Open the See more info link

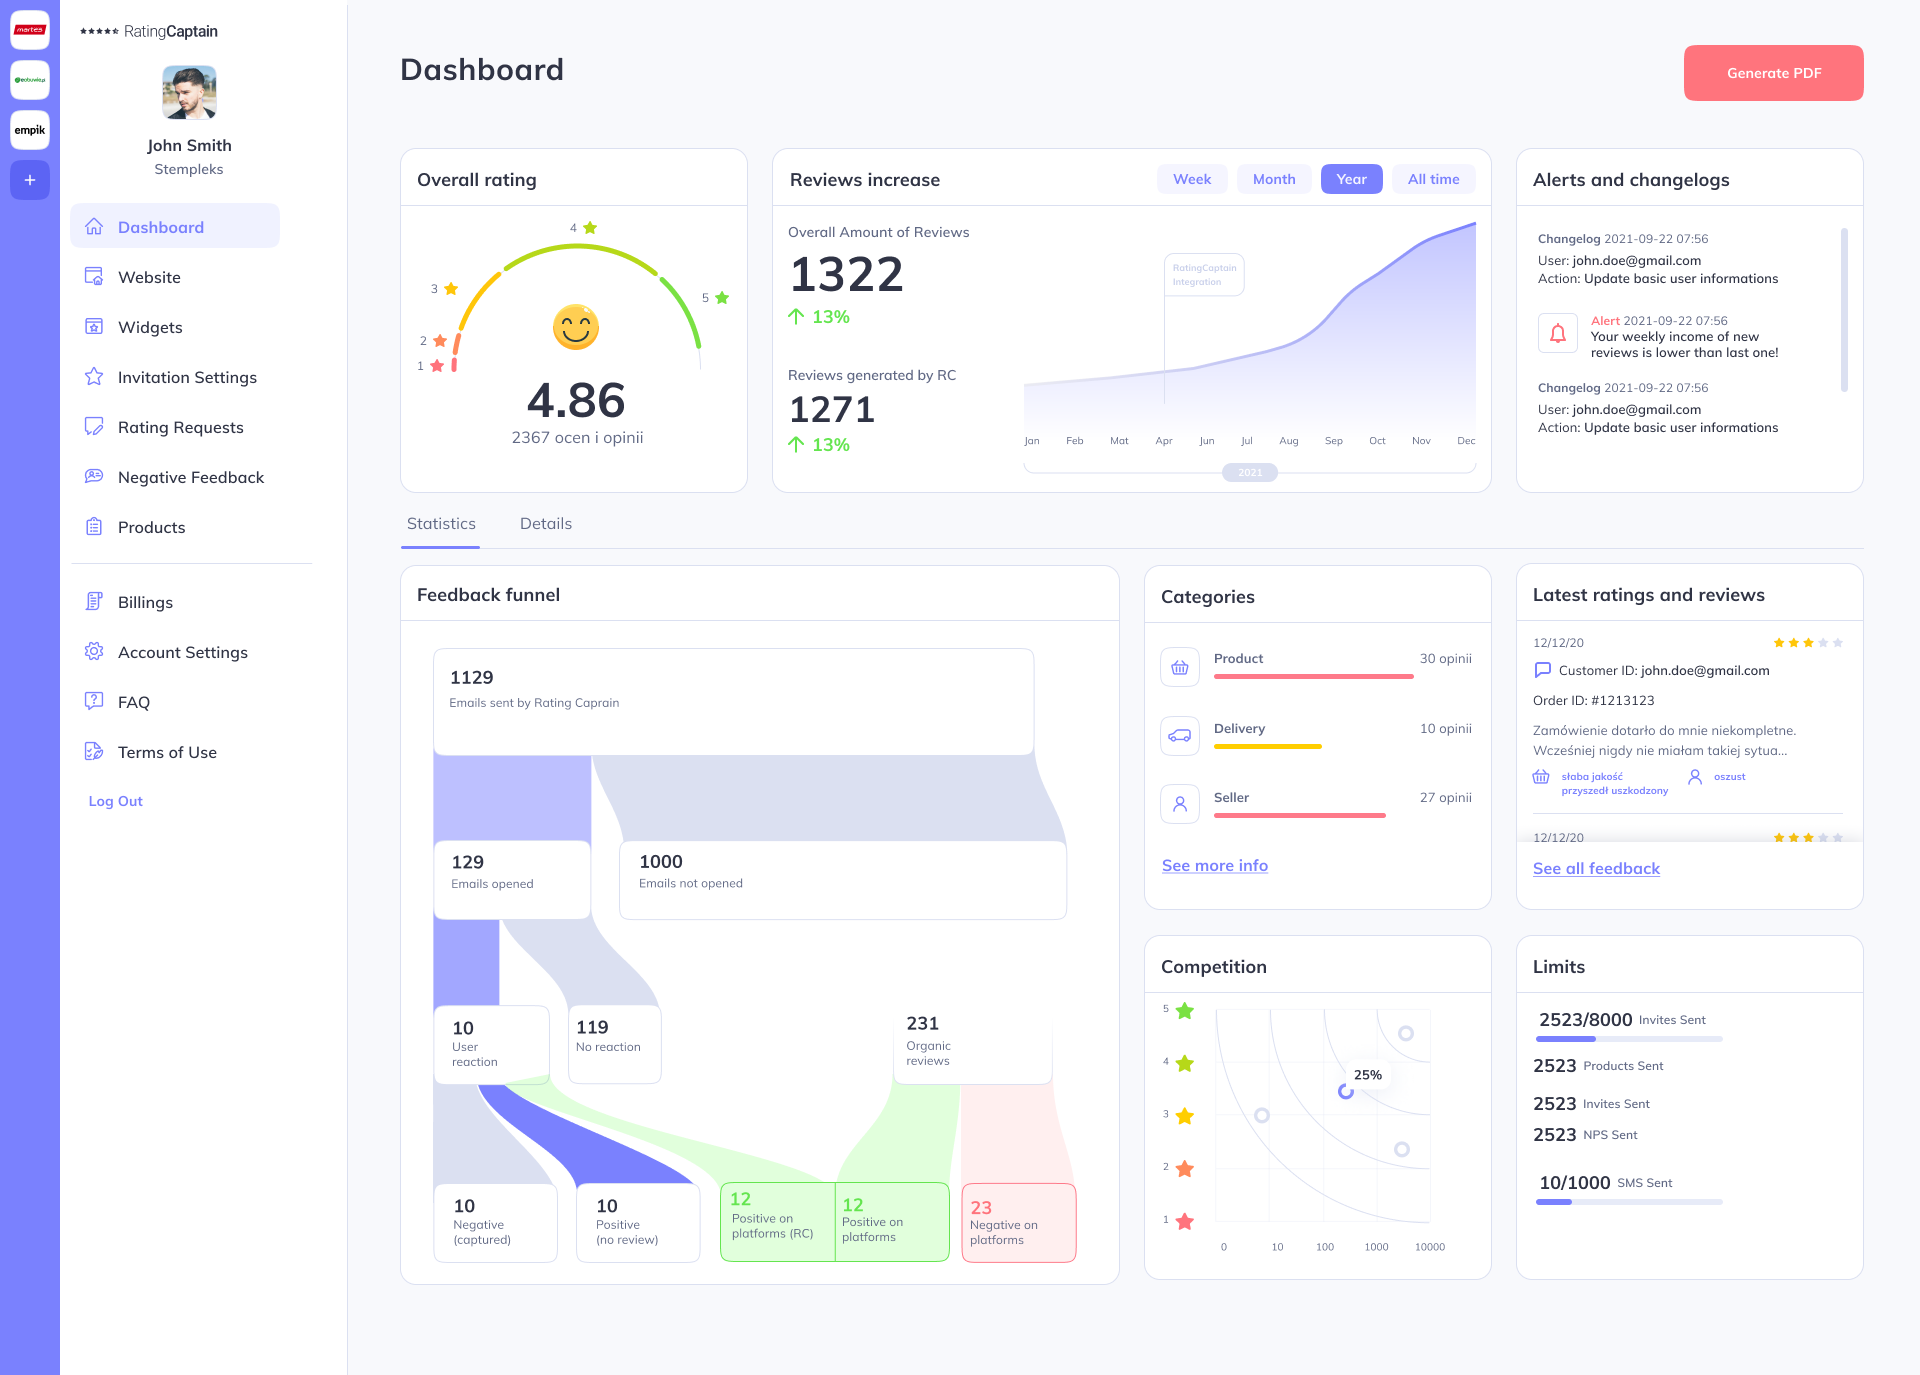tap(1215, 866)
